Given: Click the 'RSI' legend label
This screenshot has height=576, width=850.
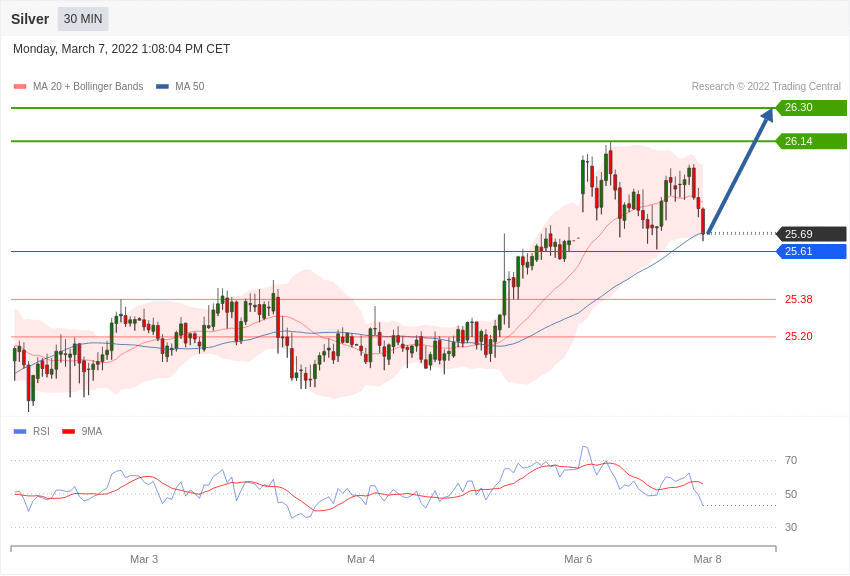Looking at the screenshot, I should click(x=41, y=432).
